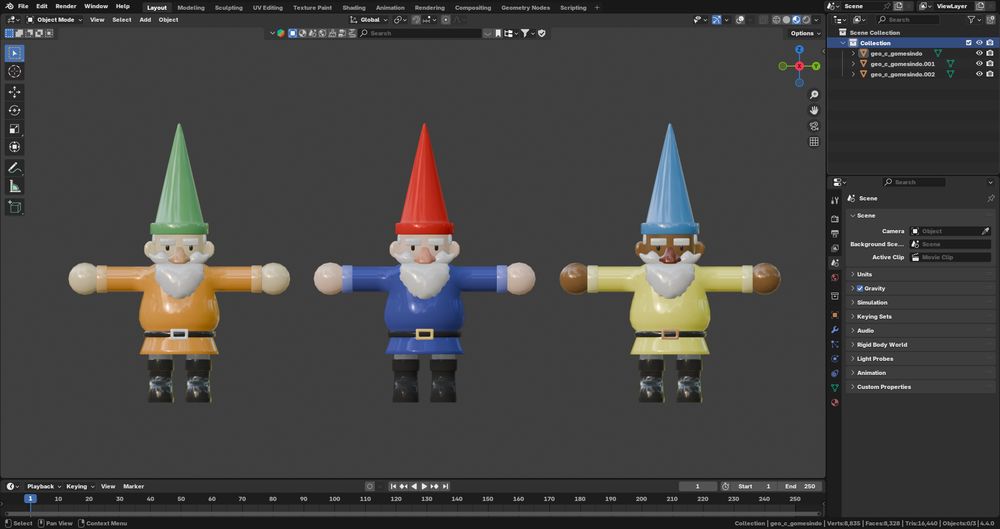Select the Move tool in toolbar
This screenshot has height=529, width=1000.
coord(15,92)
